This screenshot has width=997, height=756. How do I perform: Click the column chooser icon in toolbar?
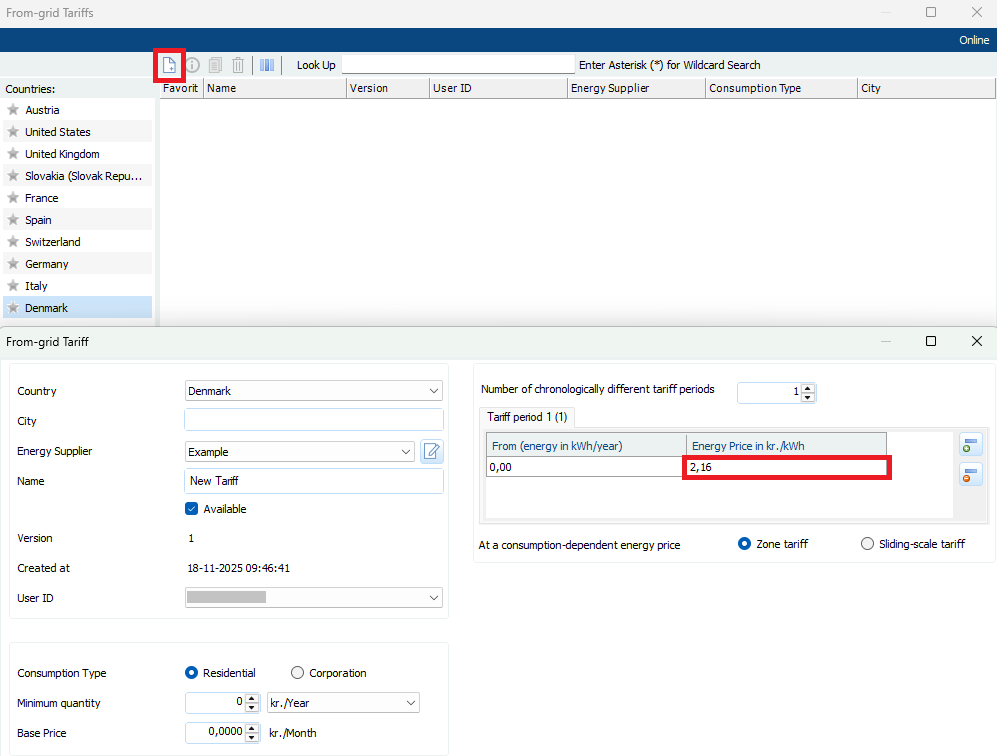(267, 65)
